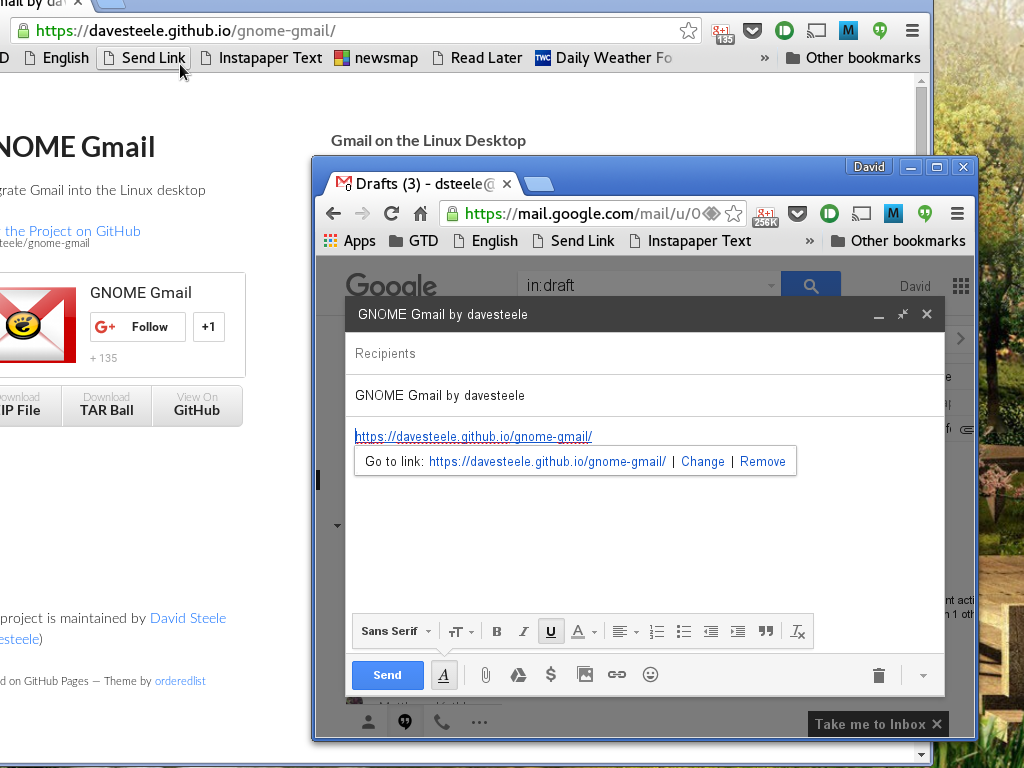Insert a quote block in the message
Viewport: 1024px width, 768px height.
(x=766, y=631)
